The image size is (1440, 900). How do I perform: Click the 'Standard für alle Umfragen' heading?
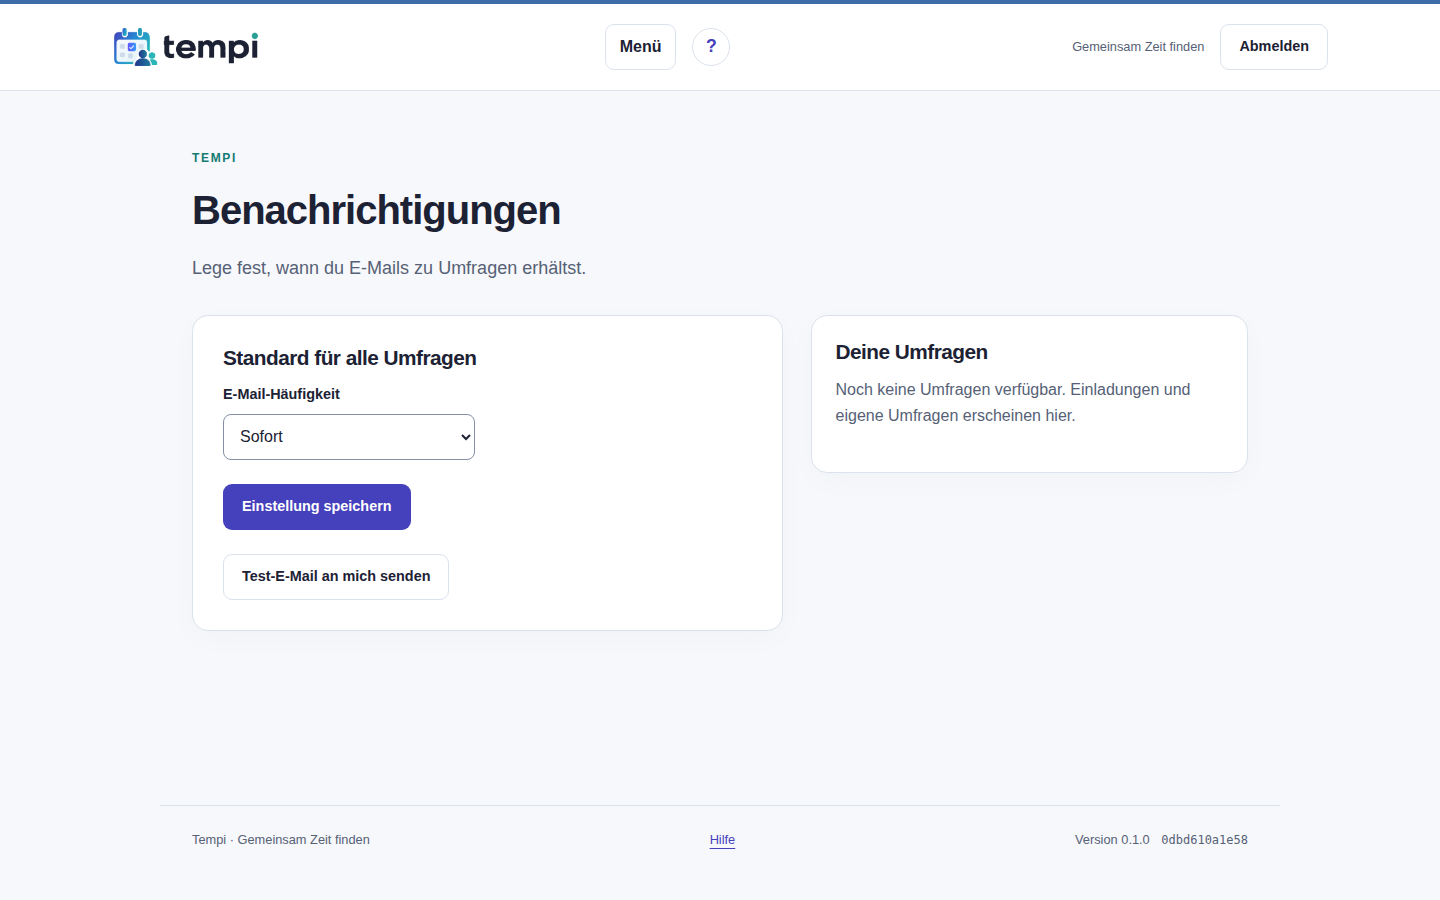(350, 358)
